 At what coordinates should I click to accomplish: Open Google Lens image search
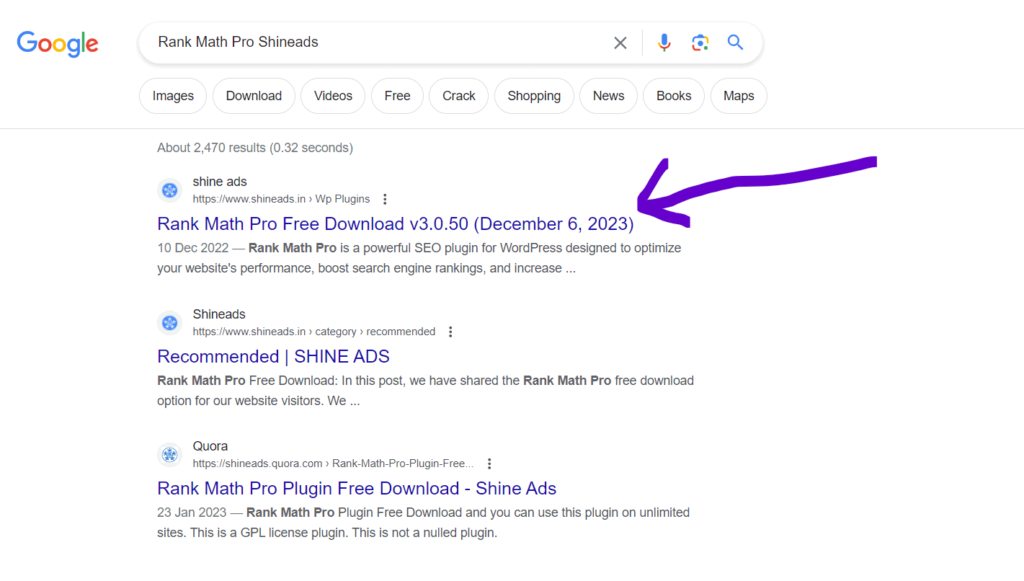[699, 43]
